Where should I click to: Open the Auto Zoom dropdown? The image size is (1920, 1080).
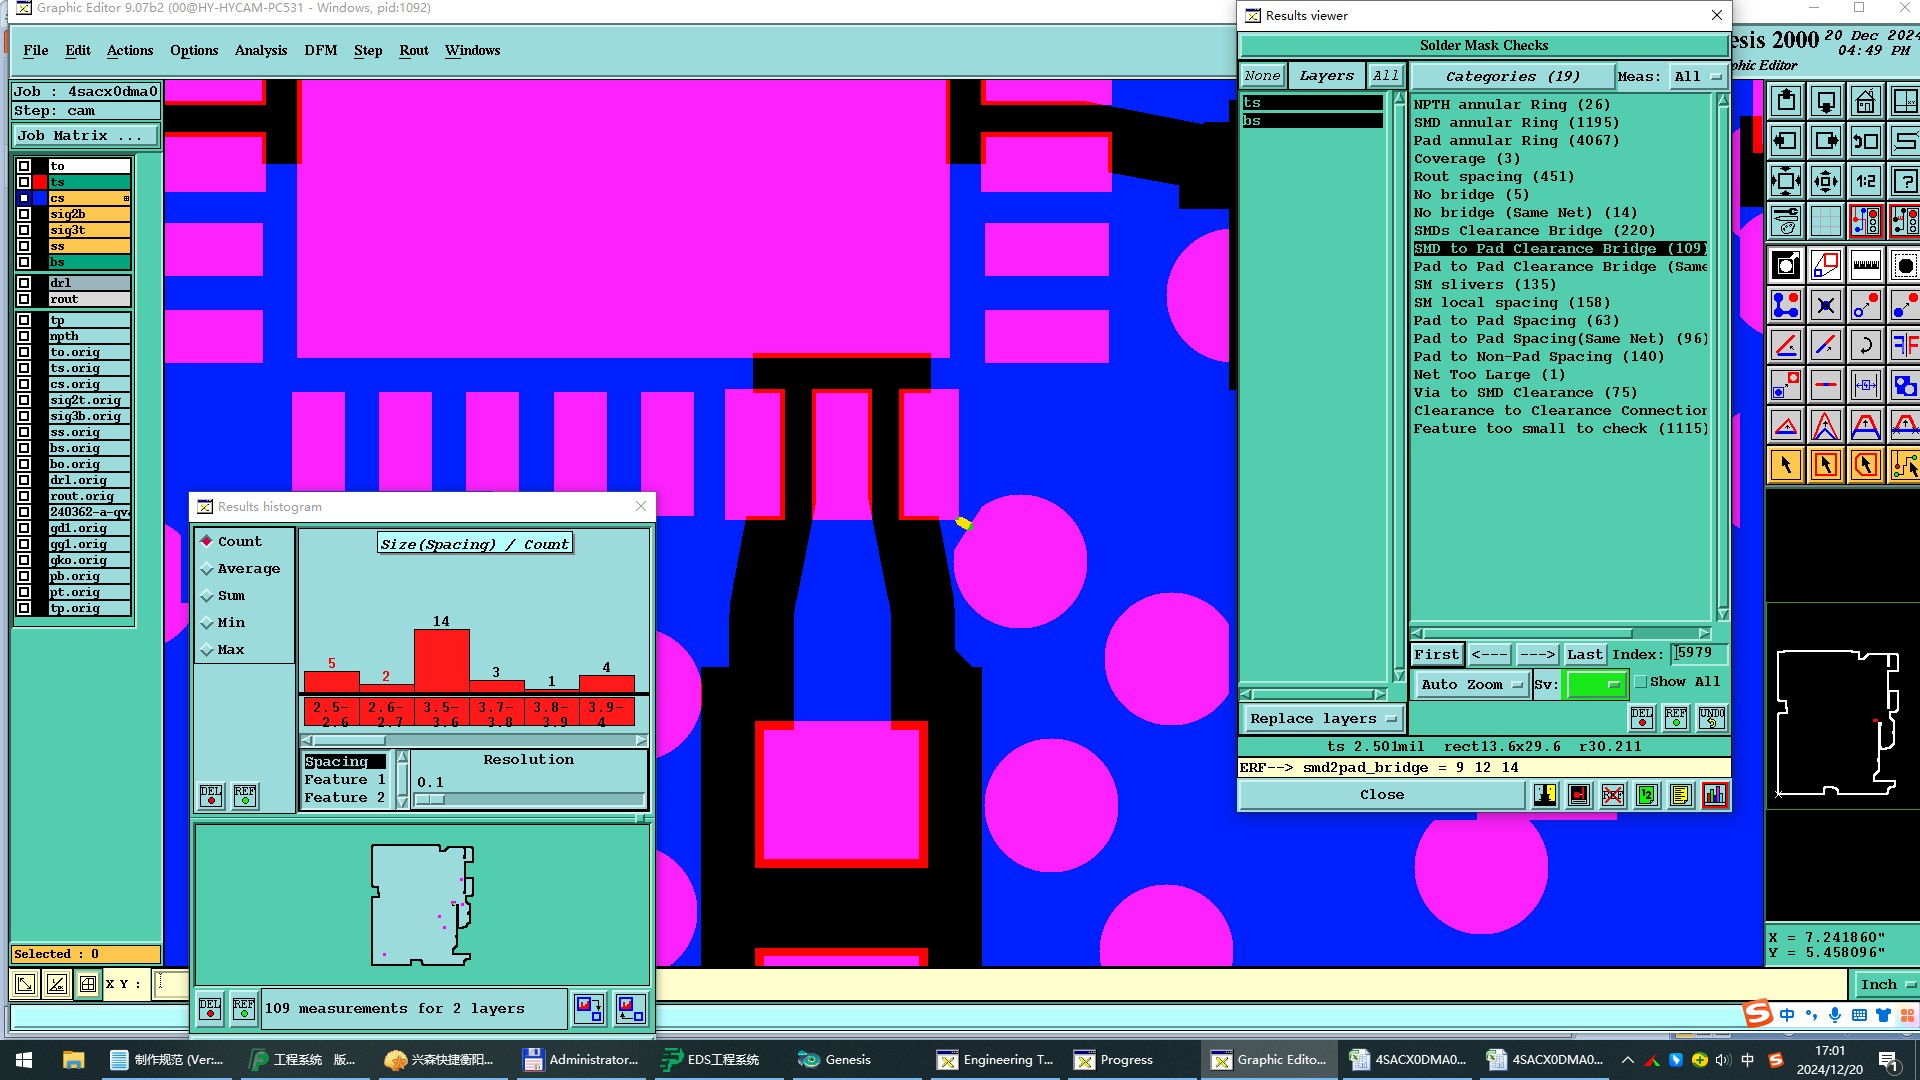1471,685
